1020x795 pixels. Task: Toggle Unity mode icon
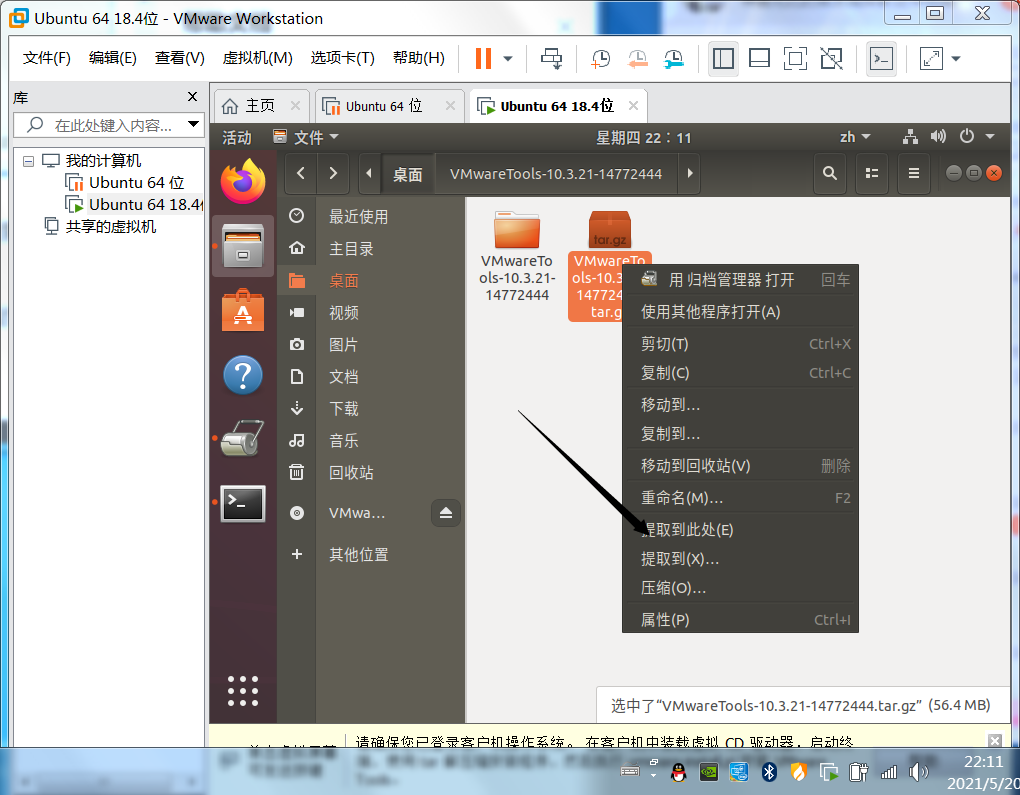831,59
